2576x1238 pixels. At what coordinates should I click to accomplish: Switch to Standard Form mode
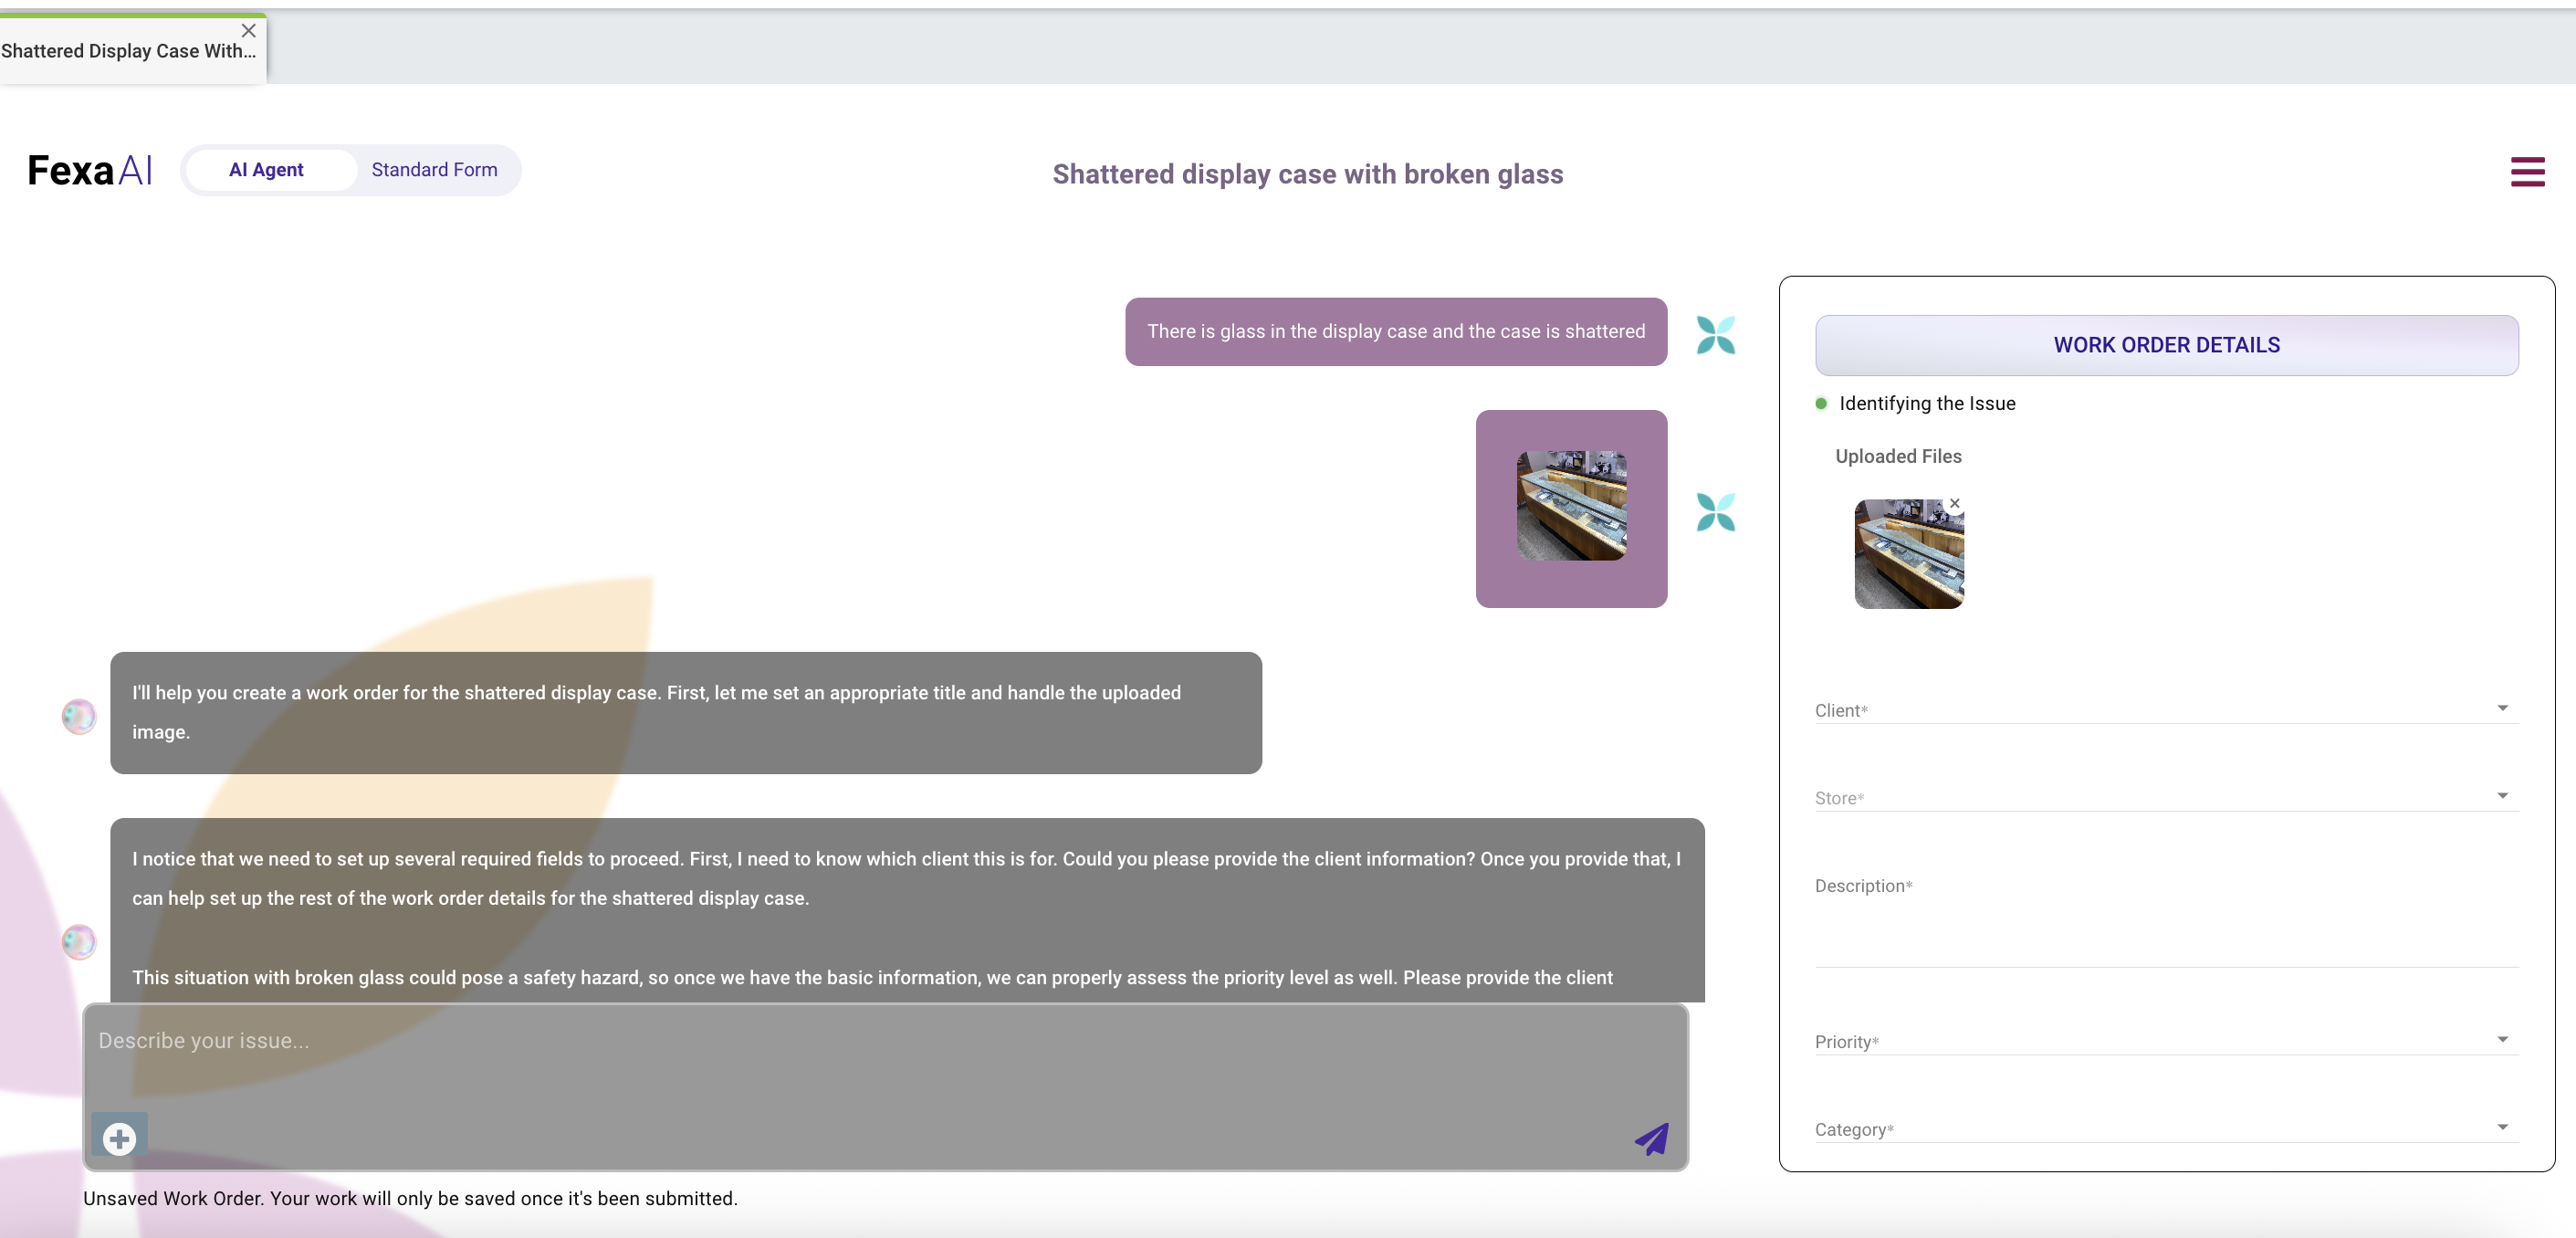tap(434, 170)
